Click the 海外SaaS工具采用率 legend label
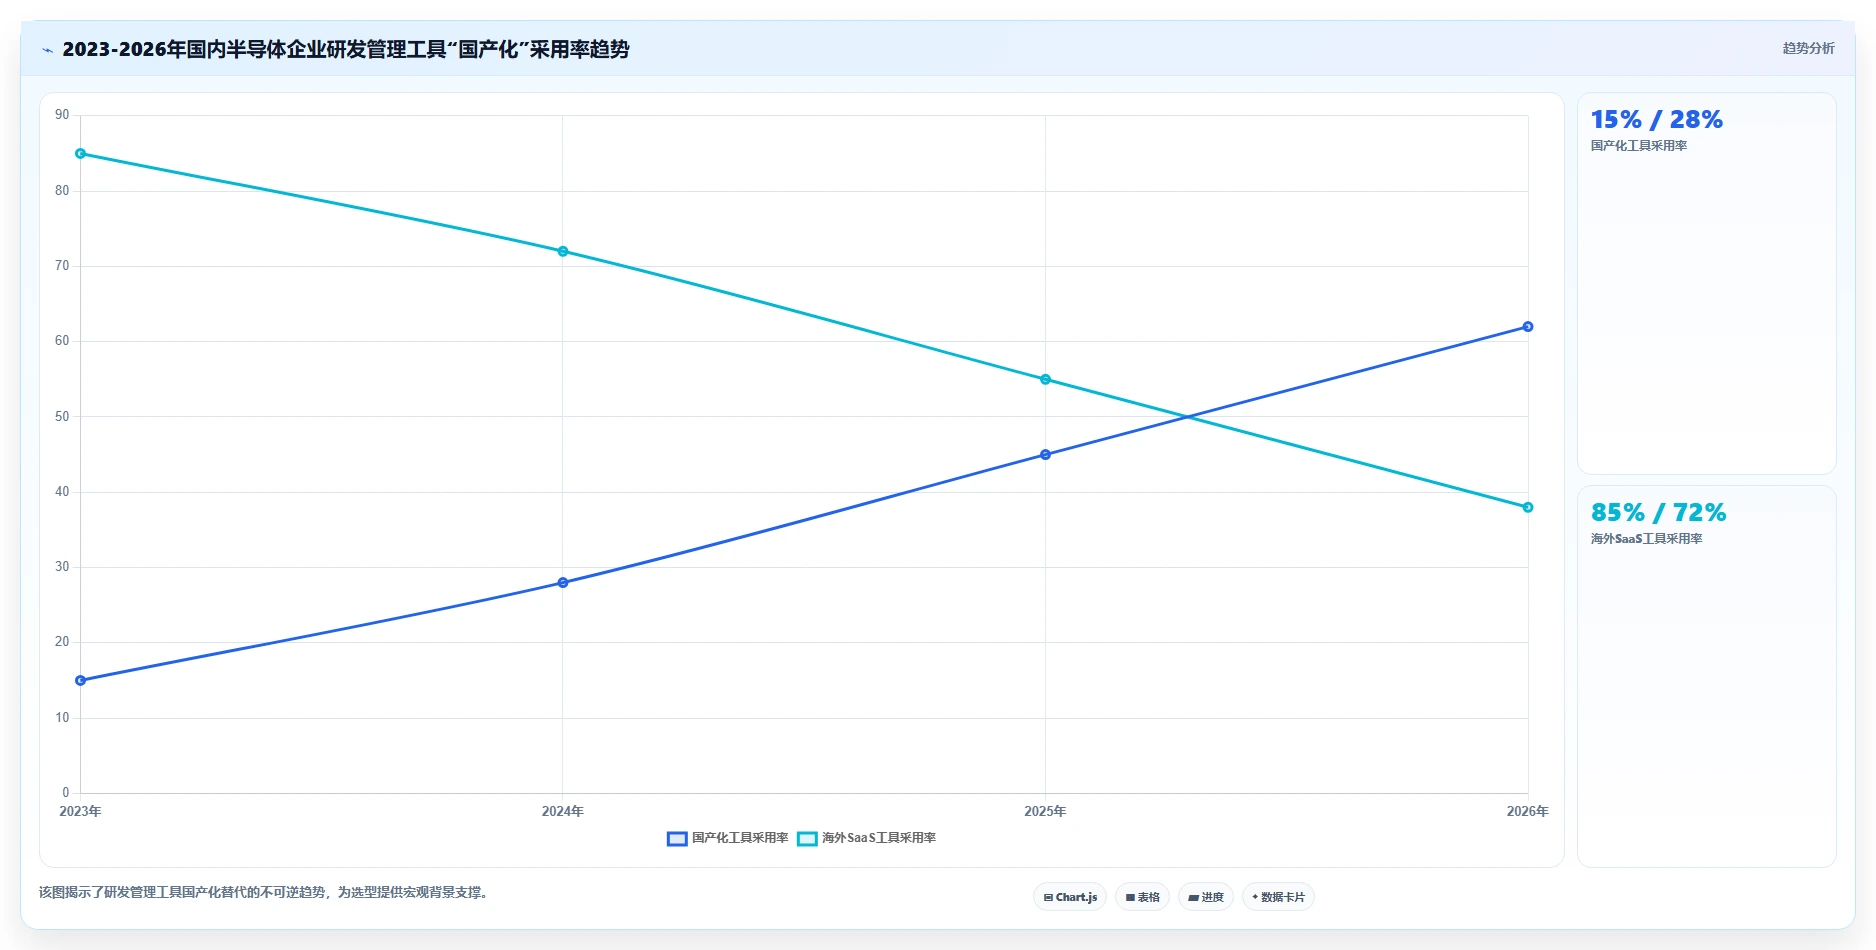Screen dimensions: 1876x950 (879, 838)
